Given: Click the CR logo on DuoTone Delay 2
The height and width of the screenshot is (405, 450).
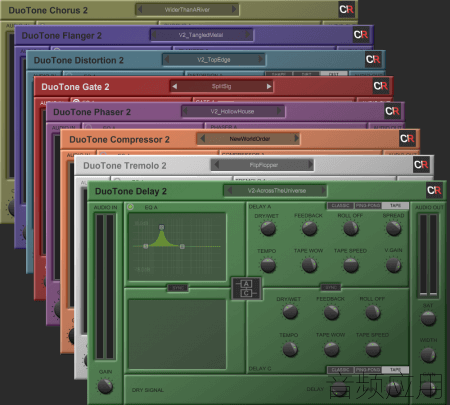Looking at the screenshot, I should 434,190.
